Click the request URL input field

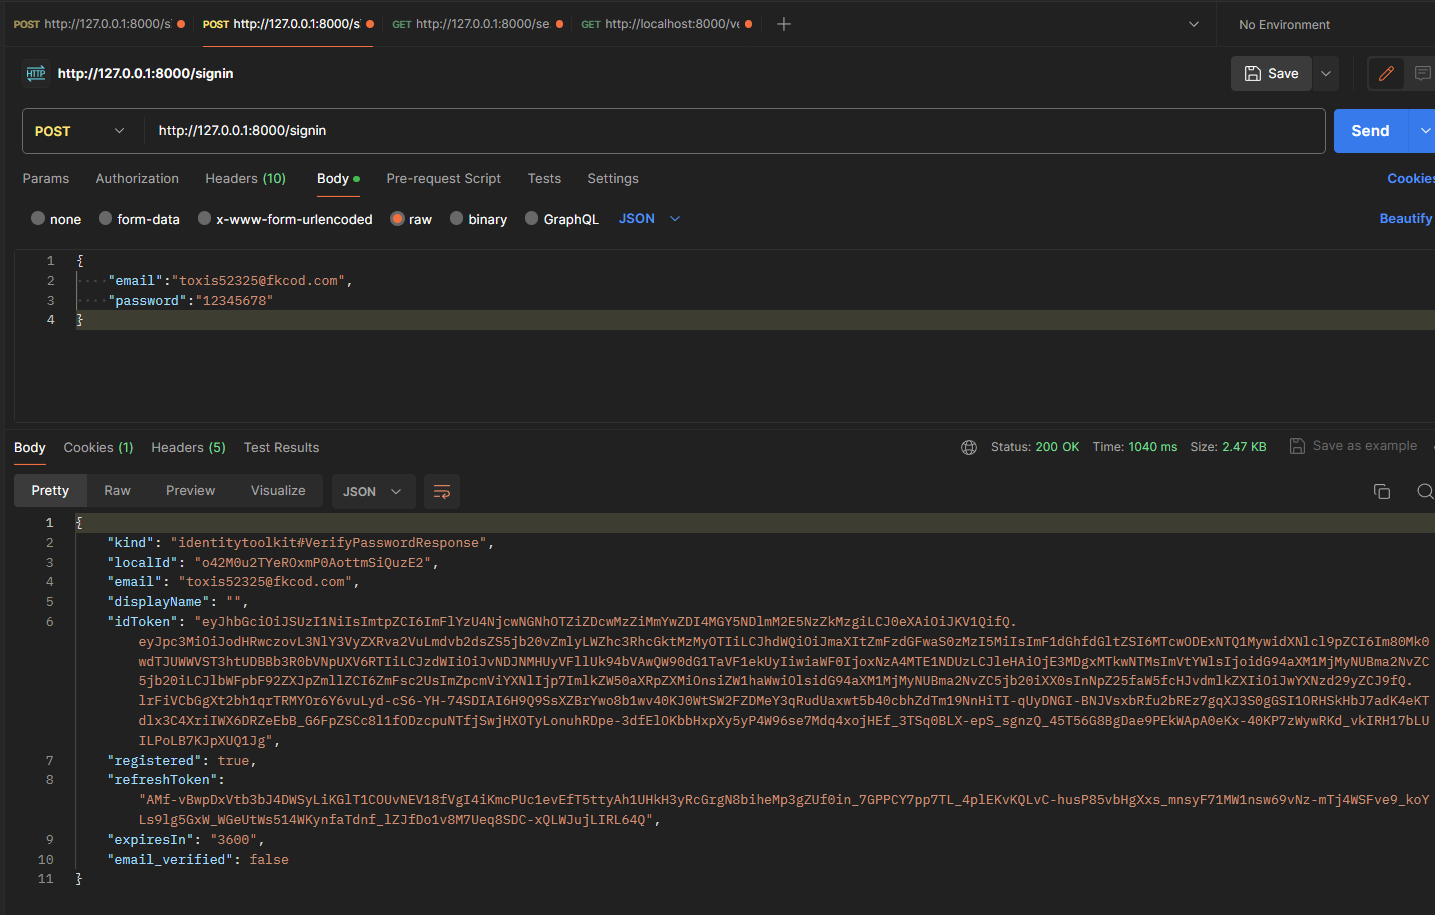point(735,131)
